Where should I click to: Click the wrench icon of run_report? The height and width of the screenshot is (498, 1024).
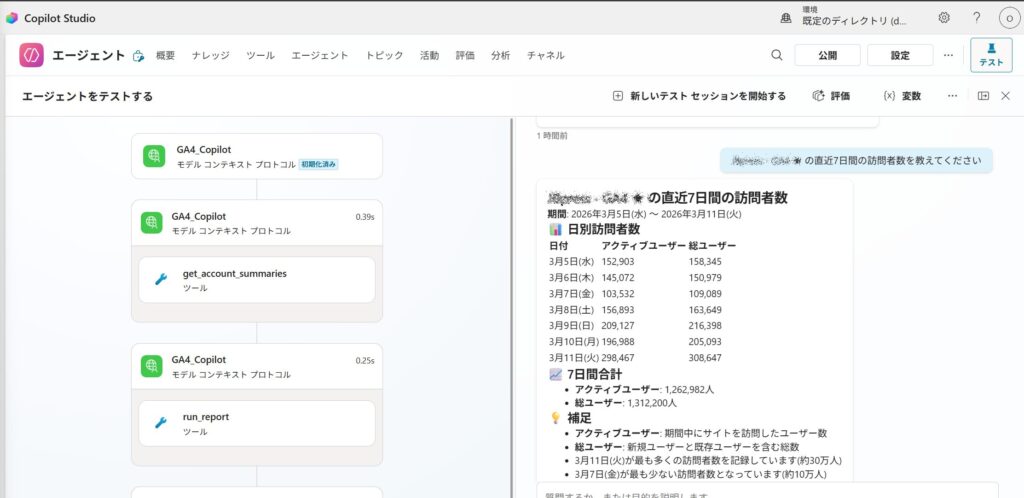[x=161, y=423]
